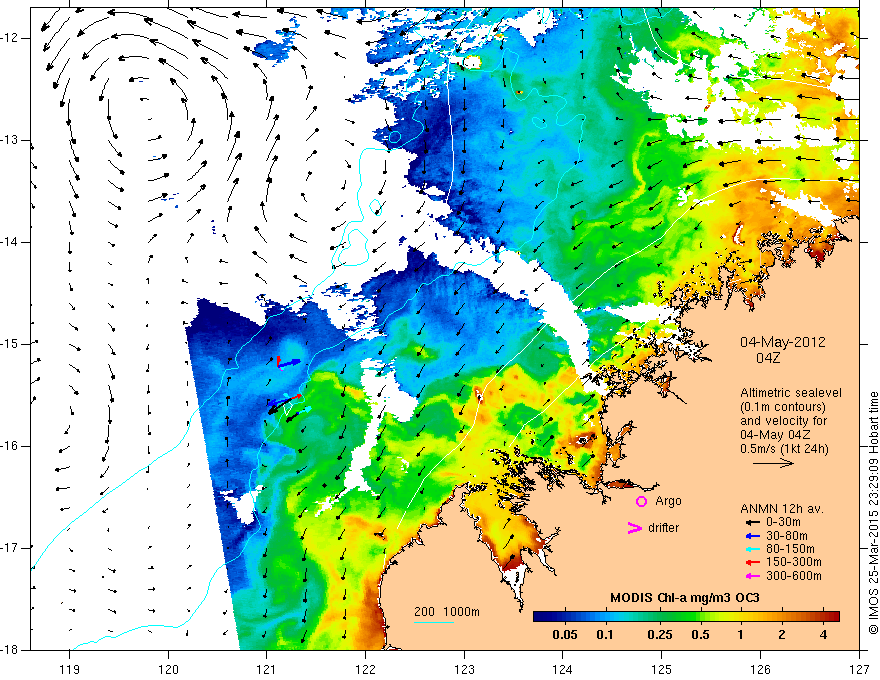Click the 0.25 colorbar tick label

click(659, 635)
